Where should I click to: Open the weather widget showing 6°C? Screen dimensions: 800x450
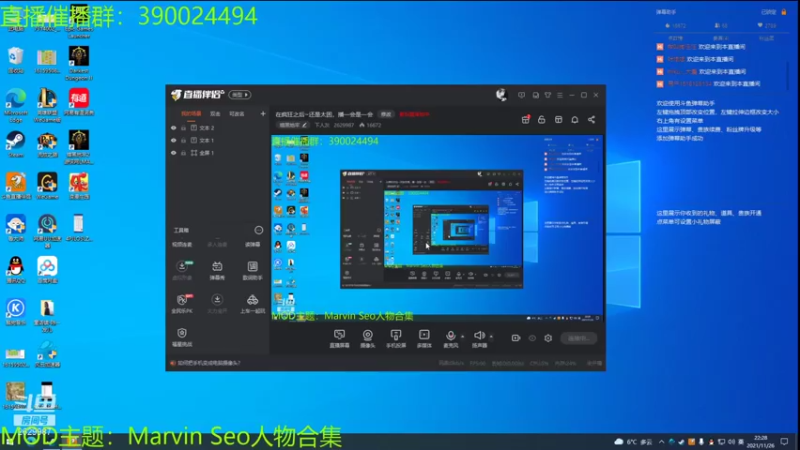pos(633,442)
